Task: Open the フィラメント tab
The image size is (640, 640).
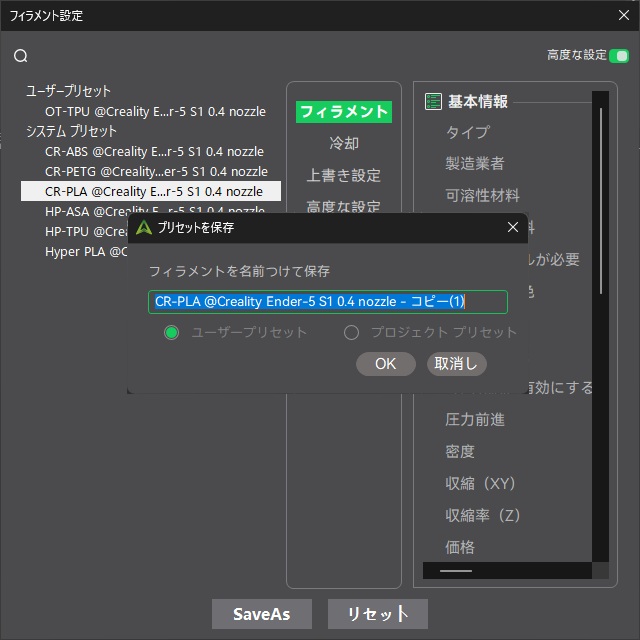Action: point(343,112)
